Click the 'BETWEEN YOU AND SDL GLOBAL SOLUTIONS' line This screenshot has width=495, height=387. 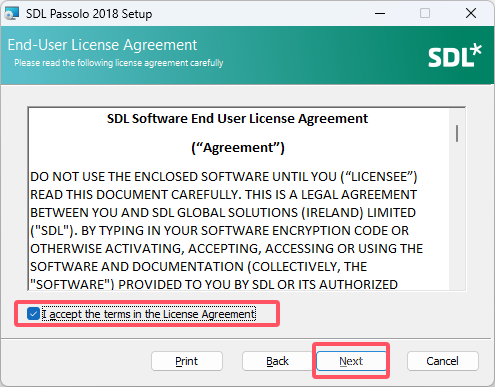pos(223,213)
